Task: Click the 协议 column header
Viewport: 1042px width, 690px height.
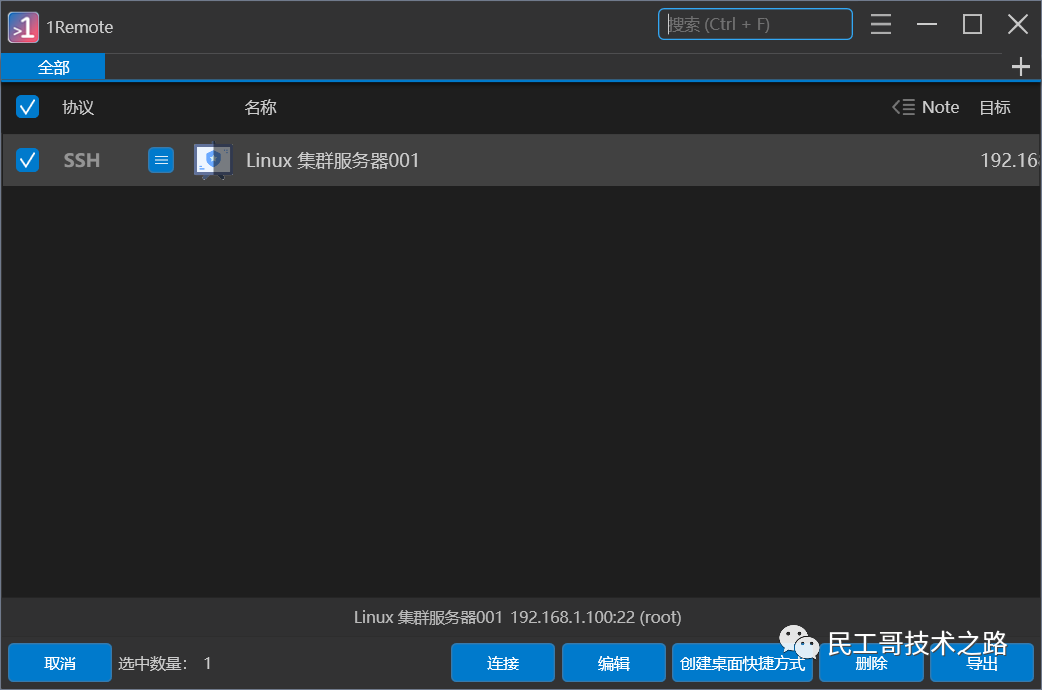Action: coord(78,107)
